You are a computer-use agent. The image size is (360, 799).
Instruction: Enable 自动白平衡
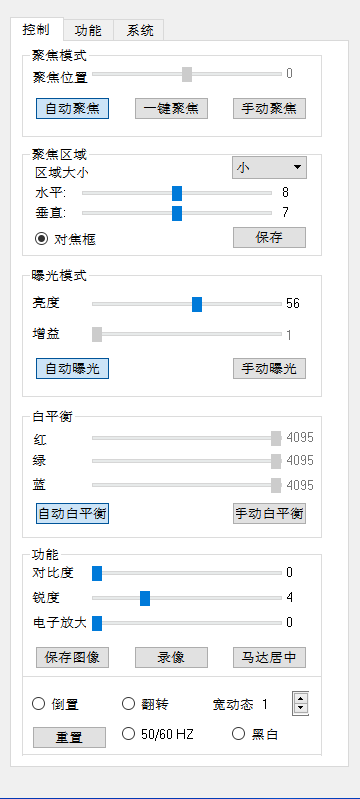[72, 514]
